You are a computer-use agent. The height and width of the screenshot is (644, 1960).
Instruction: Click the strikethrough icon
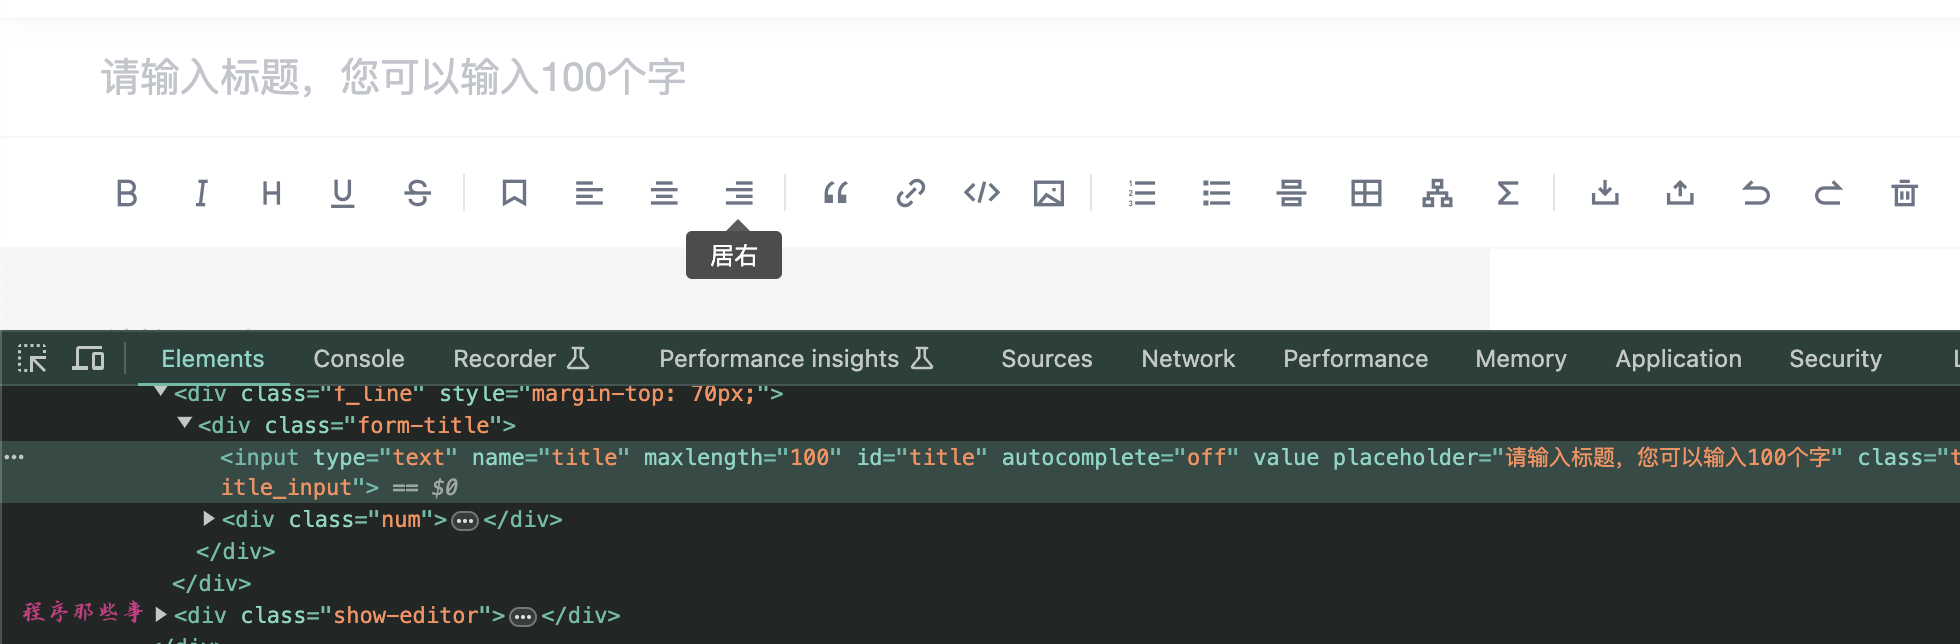click(x=417, y=193)
